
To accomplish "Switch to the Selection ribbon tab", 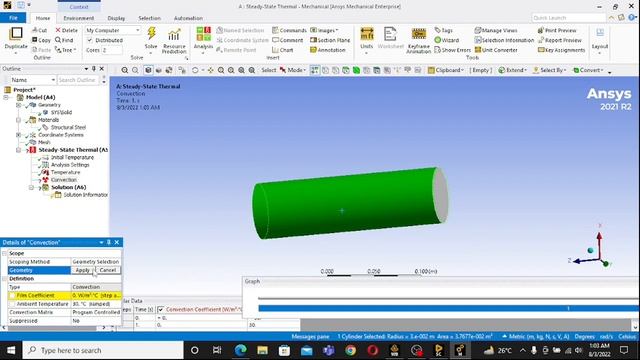I will [x=149, y=18].
